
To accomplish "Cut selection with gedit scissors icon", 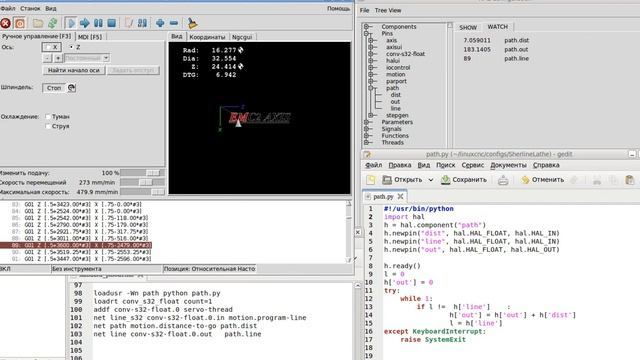I will coord(597,180).
